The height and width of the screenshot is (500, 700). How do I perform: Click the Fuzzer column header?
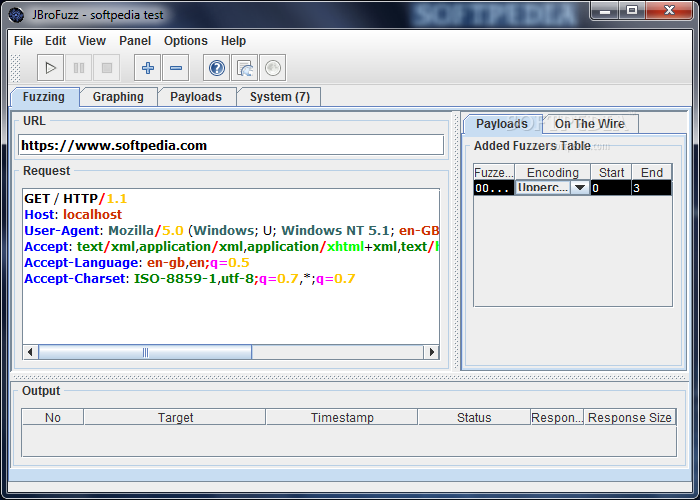tap(494, 172)
